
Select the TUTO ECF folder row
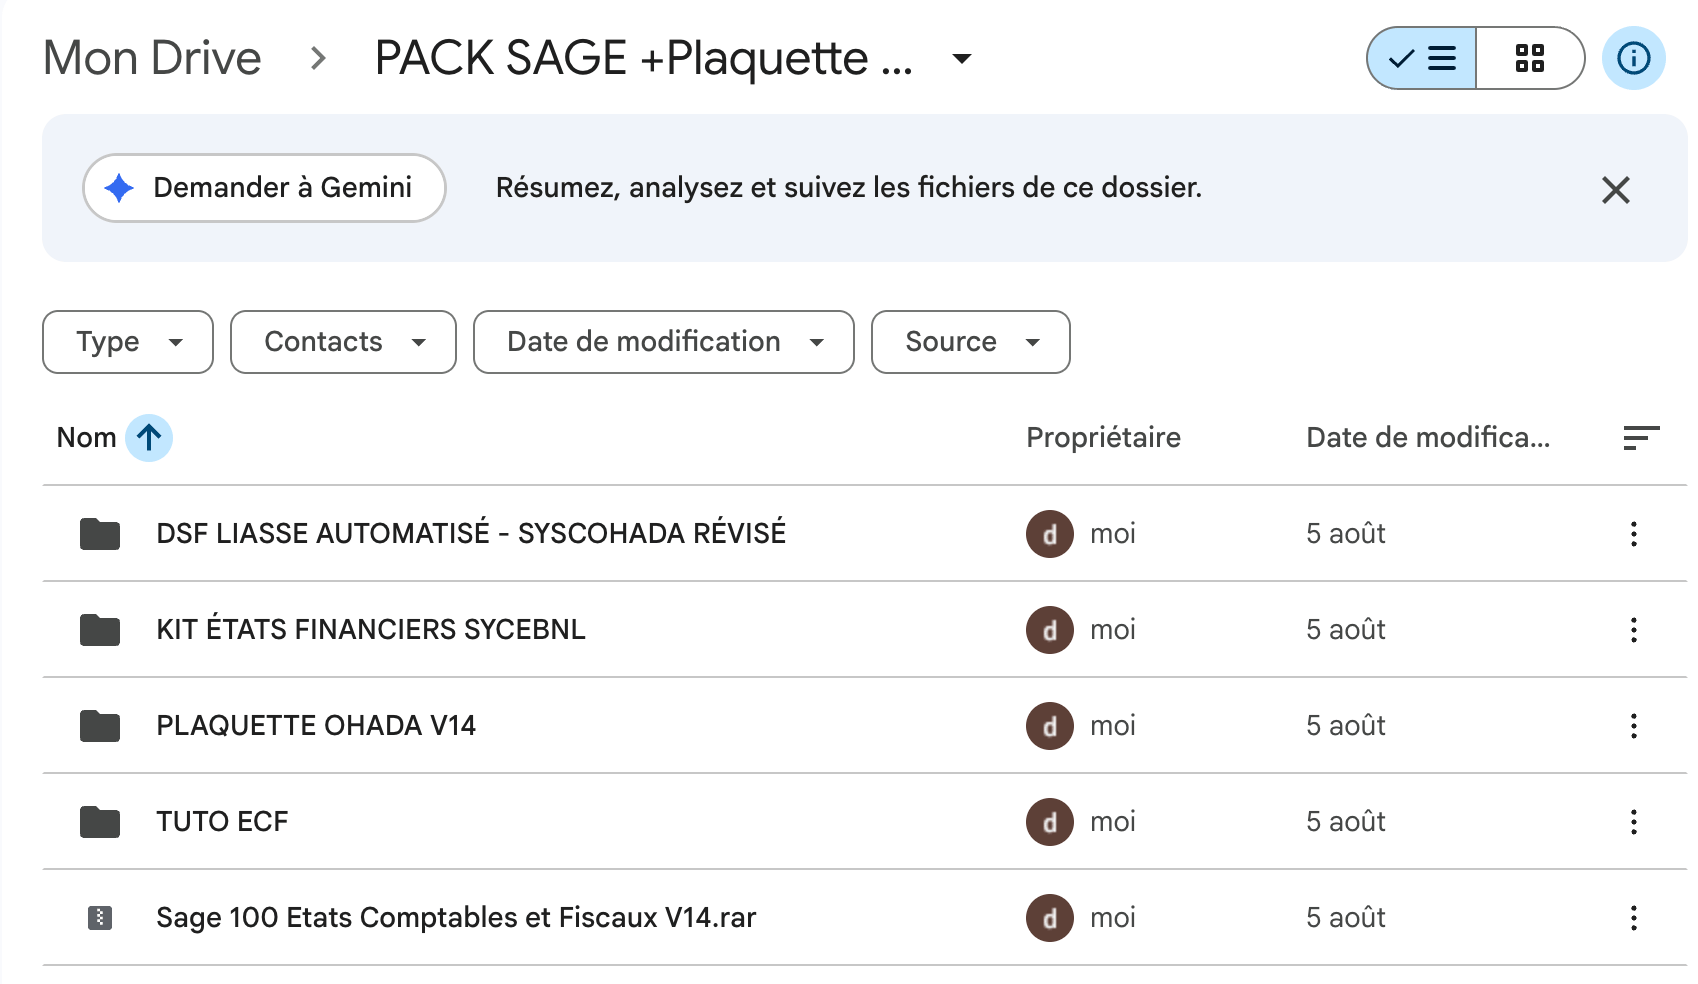(x=865, y=822)
